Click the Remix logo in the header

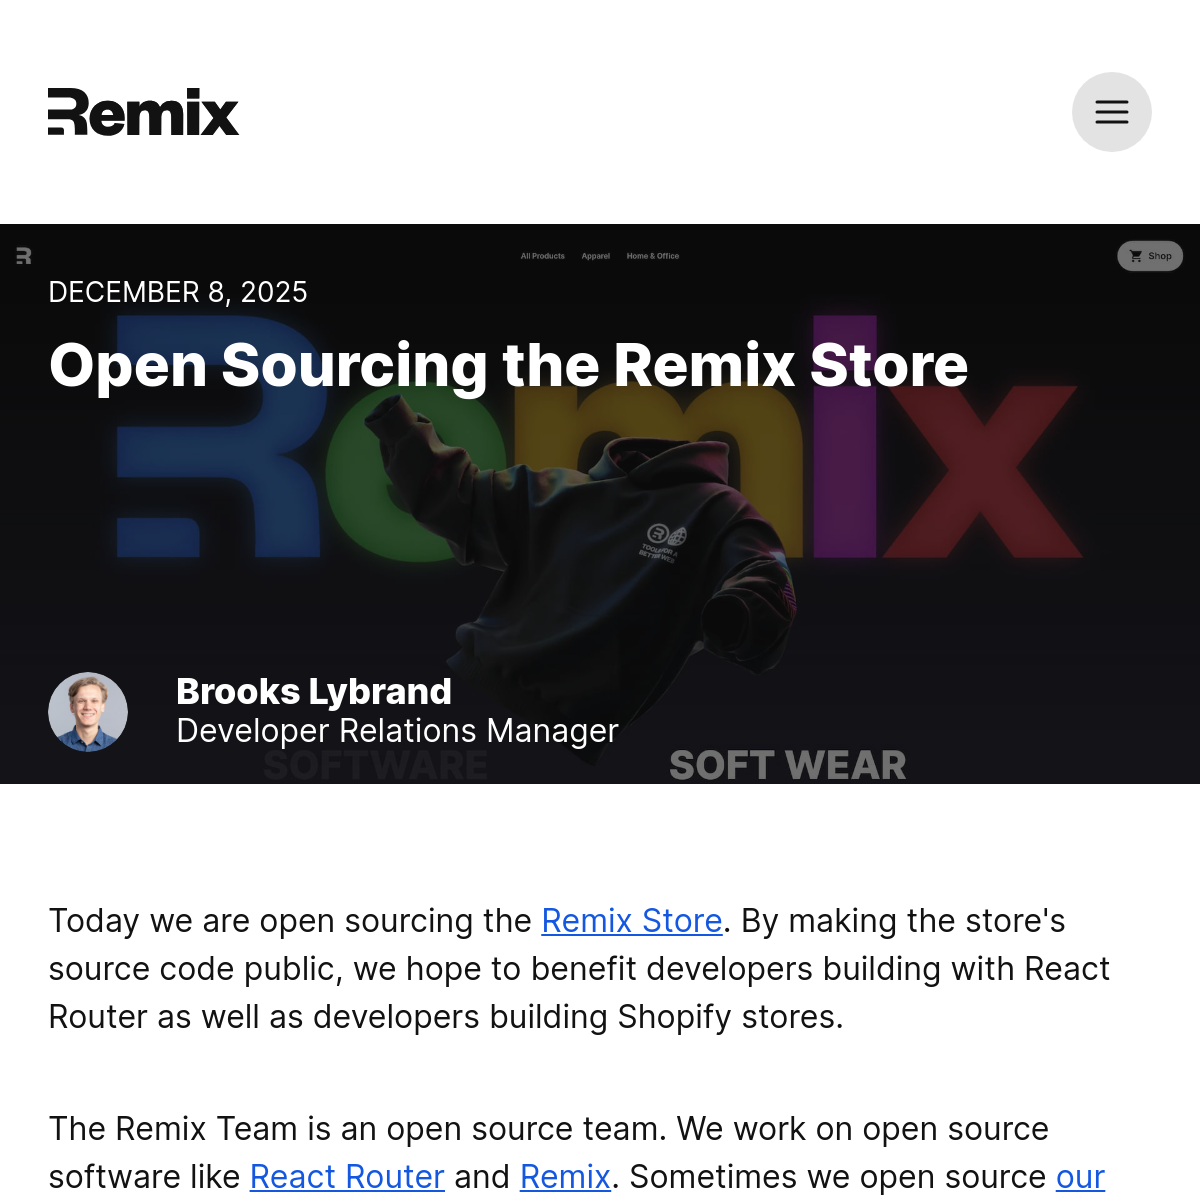pos(143,112)
